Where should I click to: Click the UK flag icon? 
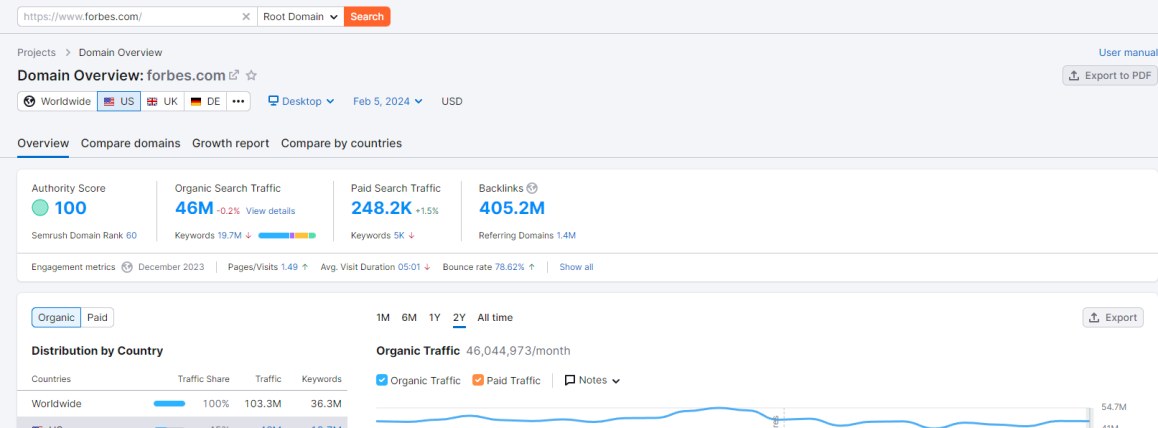coord(152,102)
